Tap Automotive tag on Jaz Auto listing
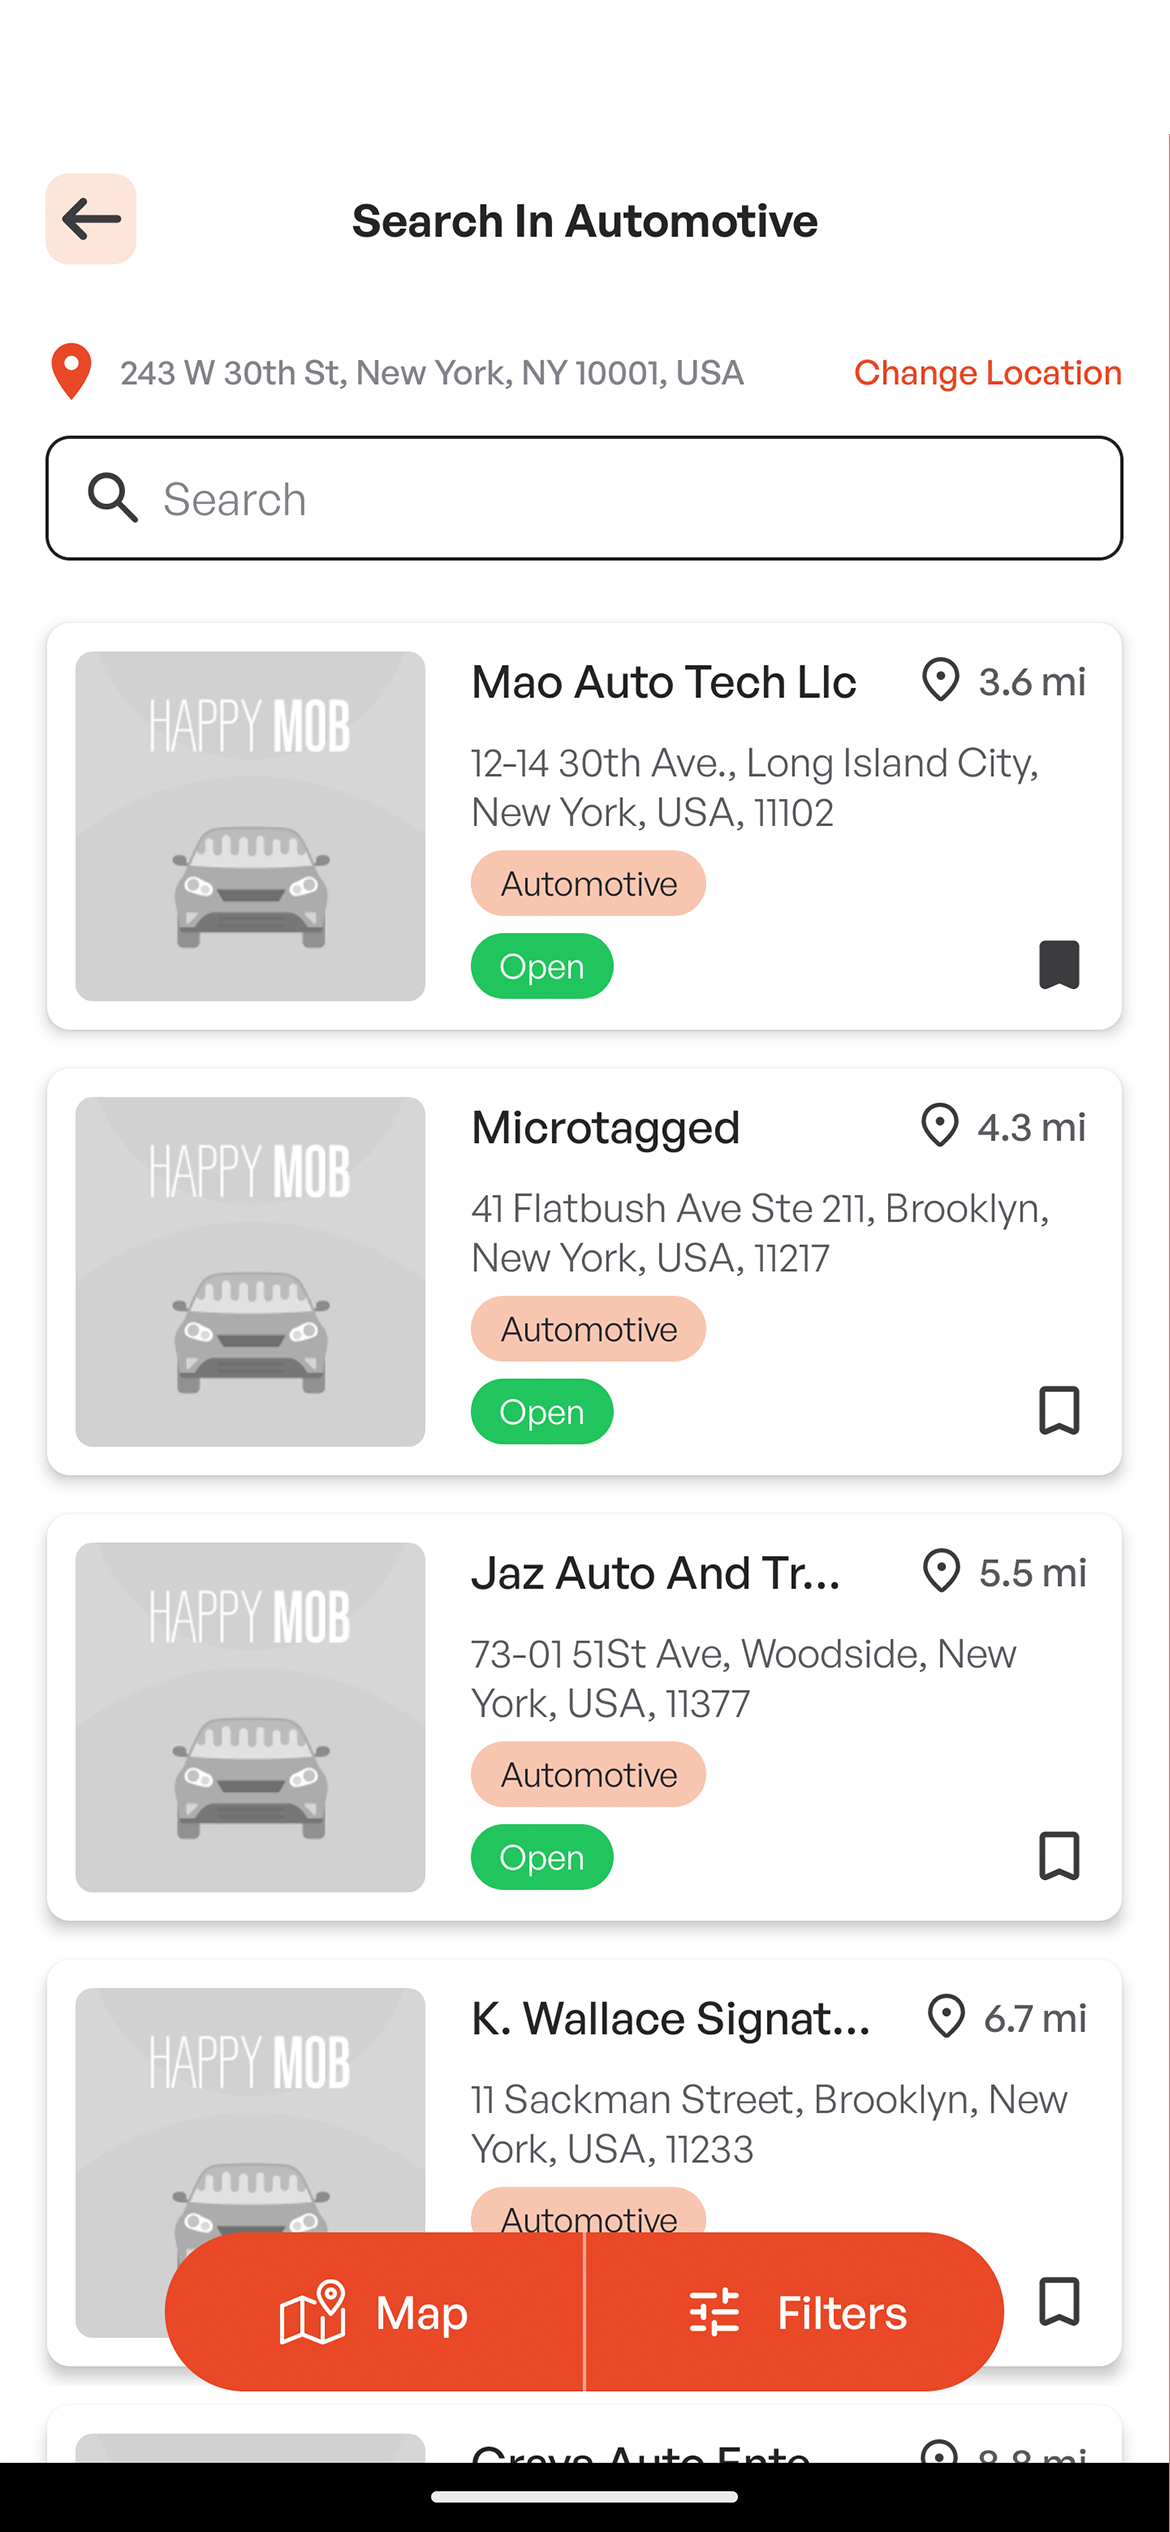1170x2532 pixels. point(588,1775)
